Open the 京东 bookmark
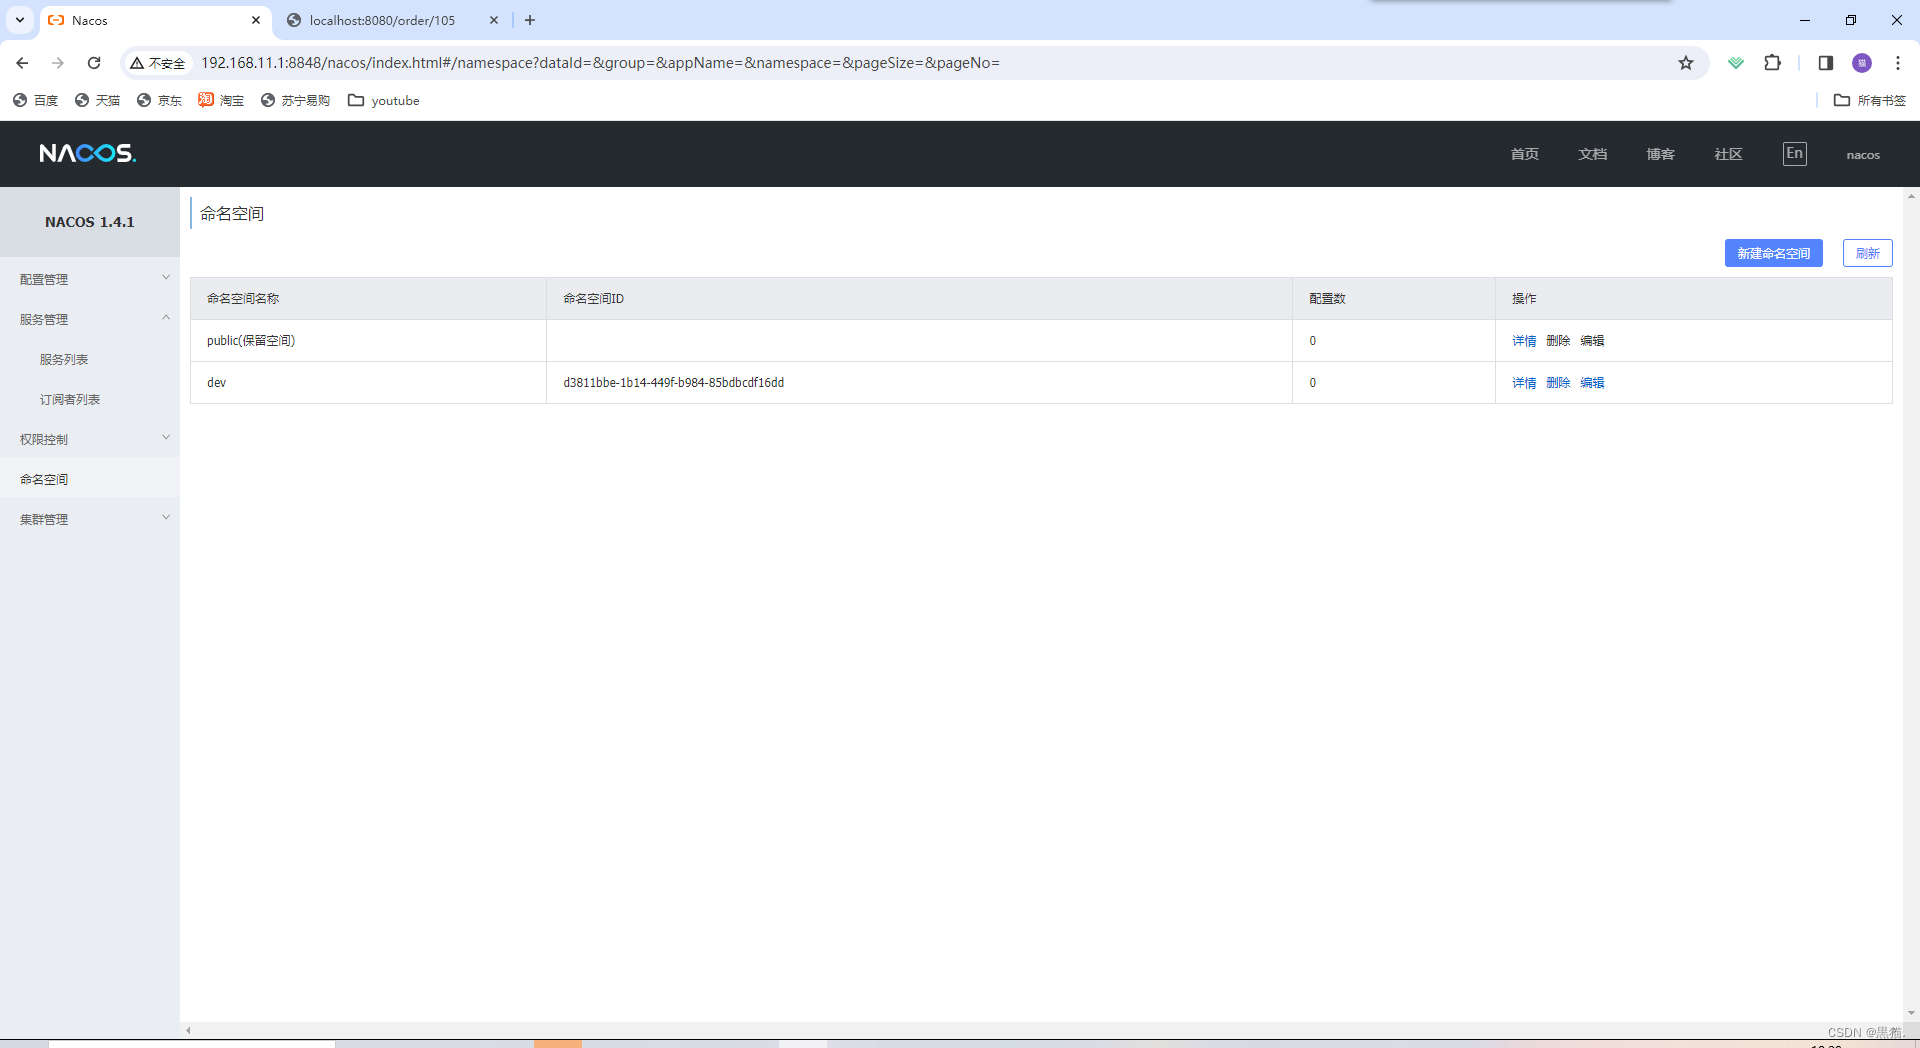The image size is (1920, 1048). (159, 100)
